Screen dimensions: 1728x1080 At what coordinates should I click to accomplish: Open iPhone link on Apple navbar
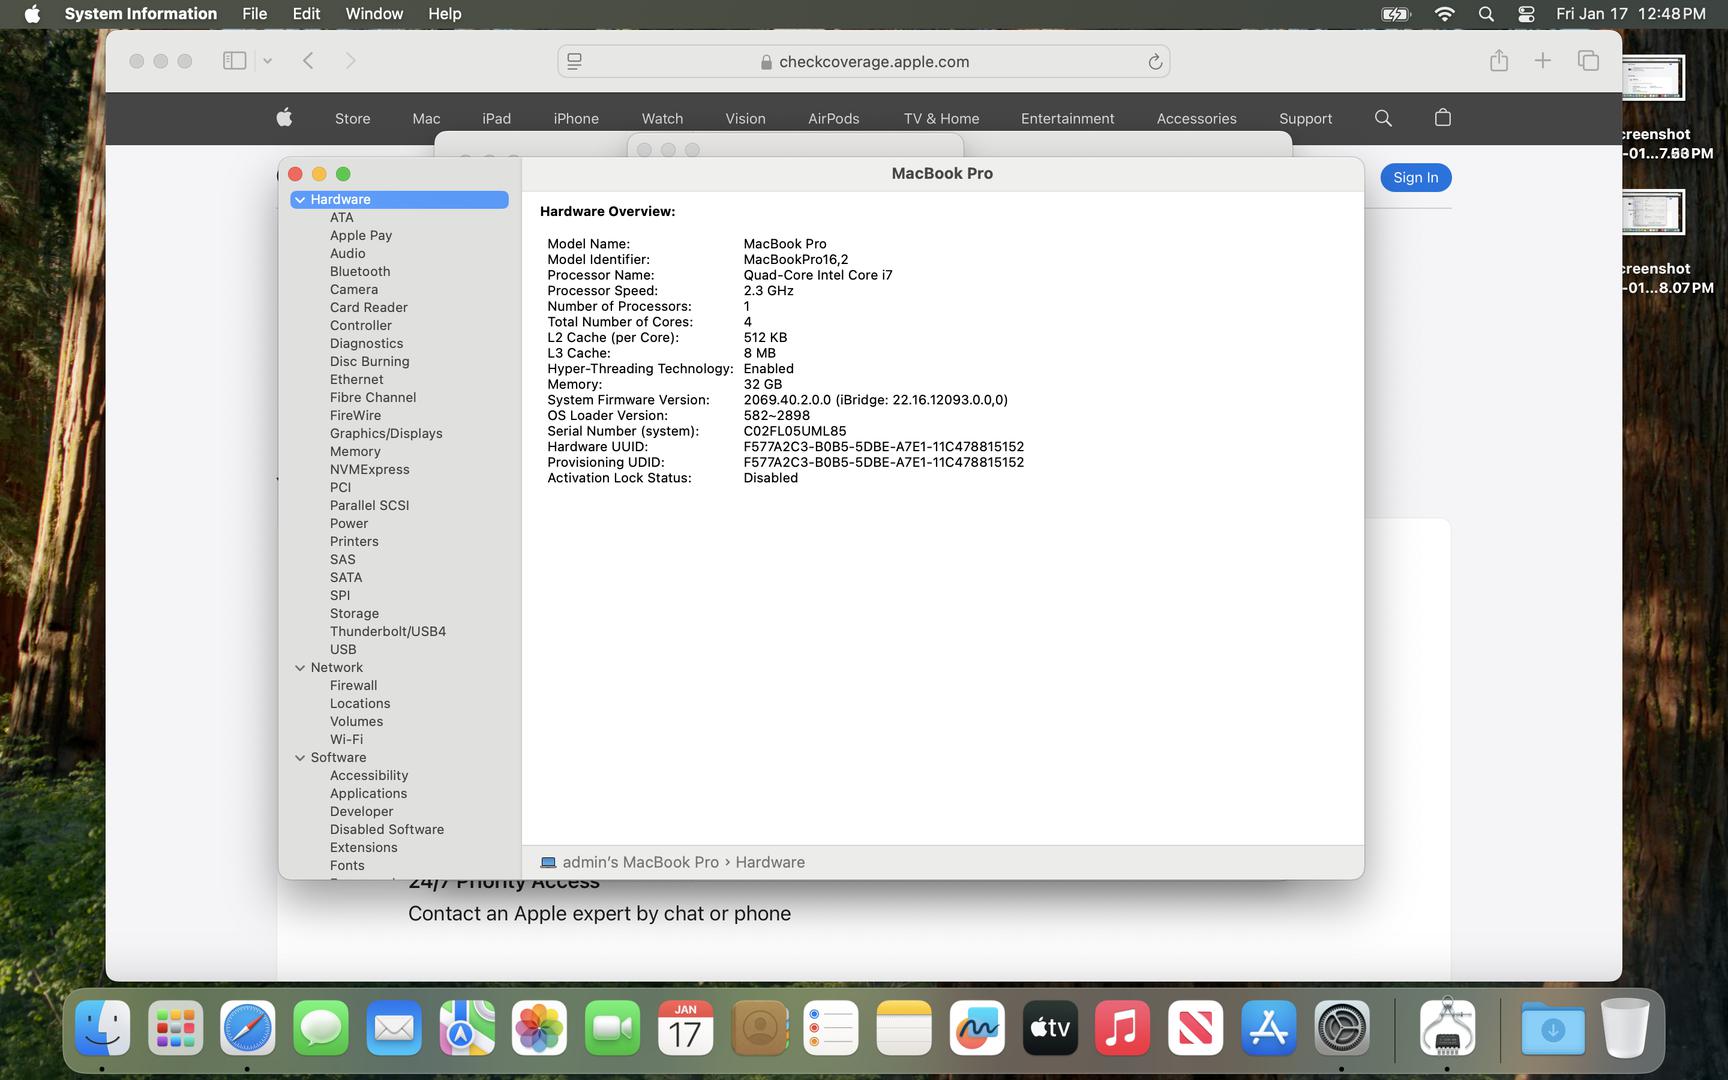click(x=576, y=118)
